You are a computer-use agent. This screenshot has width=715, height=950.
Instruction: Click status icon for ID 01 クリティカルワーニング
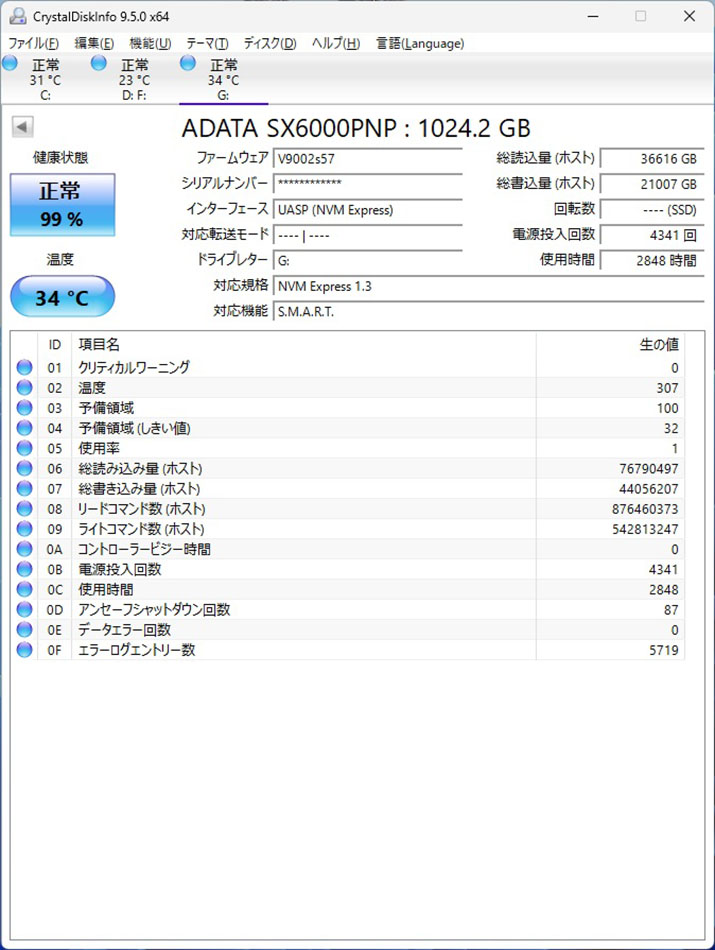(x=24, y=367)
